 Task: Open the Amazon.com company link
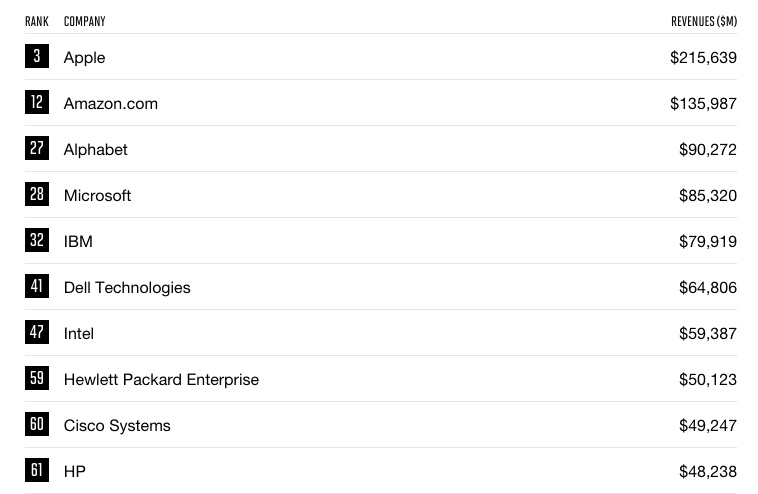point(110,104)
